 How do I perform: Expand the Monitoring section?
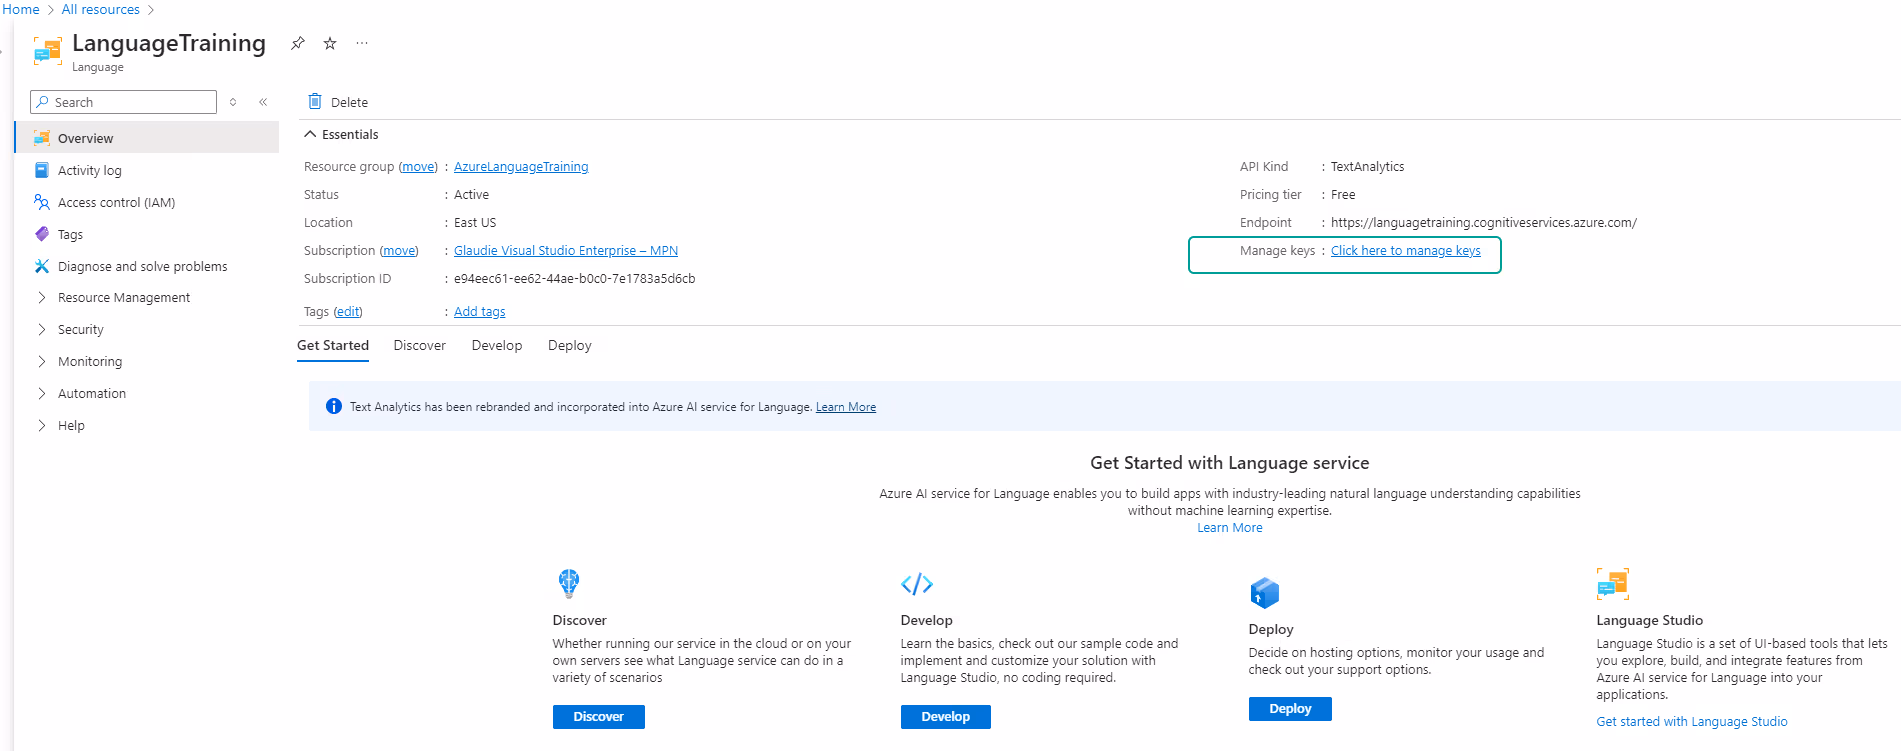pos(89,361)
